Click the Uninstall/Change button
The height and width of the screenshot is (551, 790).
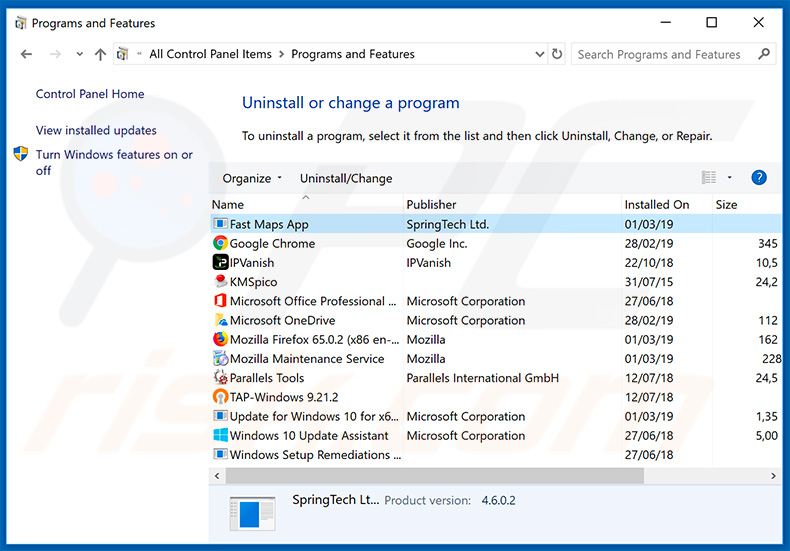click(346, 178)
